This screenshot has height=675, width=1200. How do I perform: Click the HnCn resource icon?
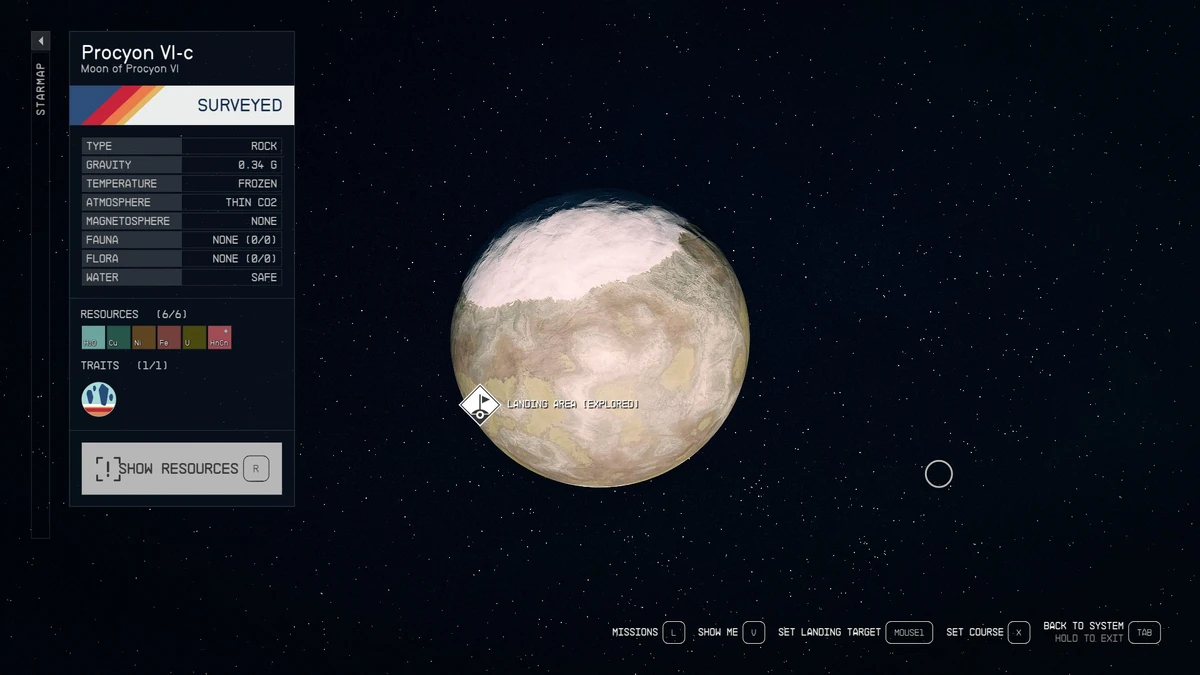[218, 337]
